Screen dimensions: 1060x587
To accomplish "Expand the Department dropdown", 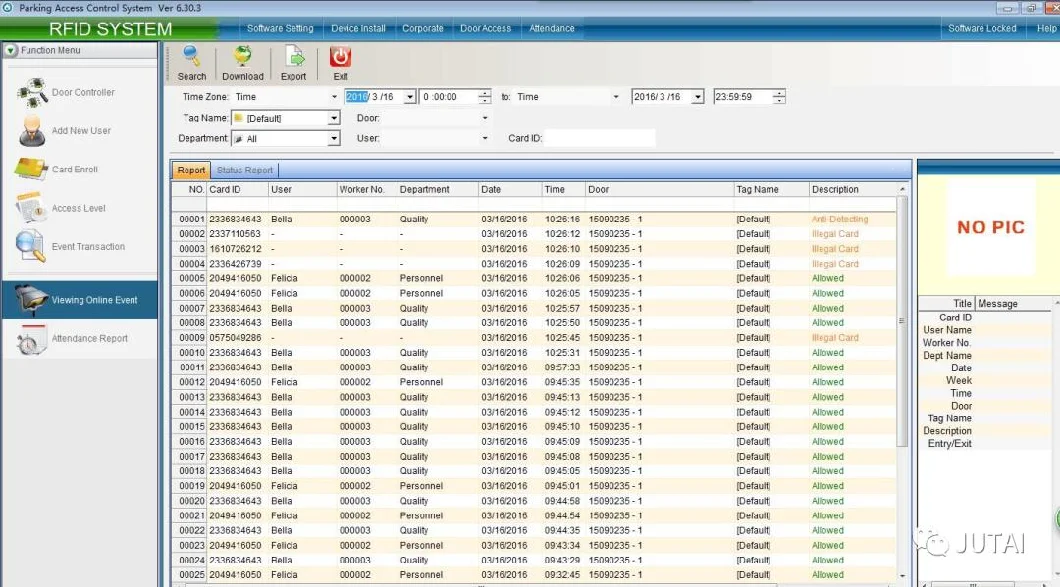I will coord(334,139).
